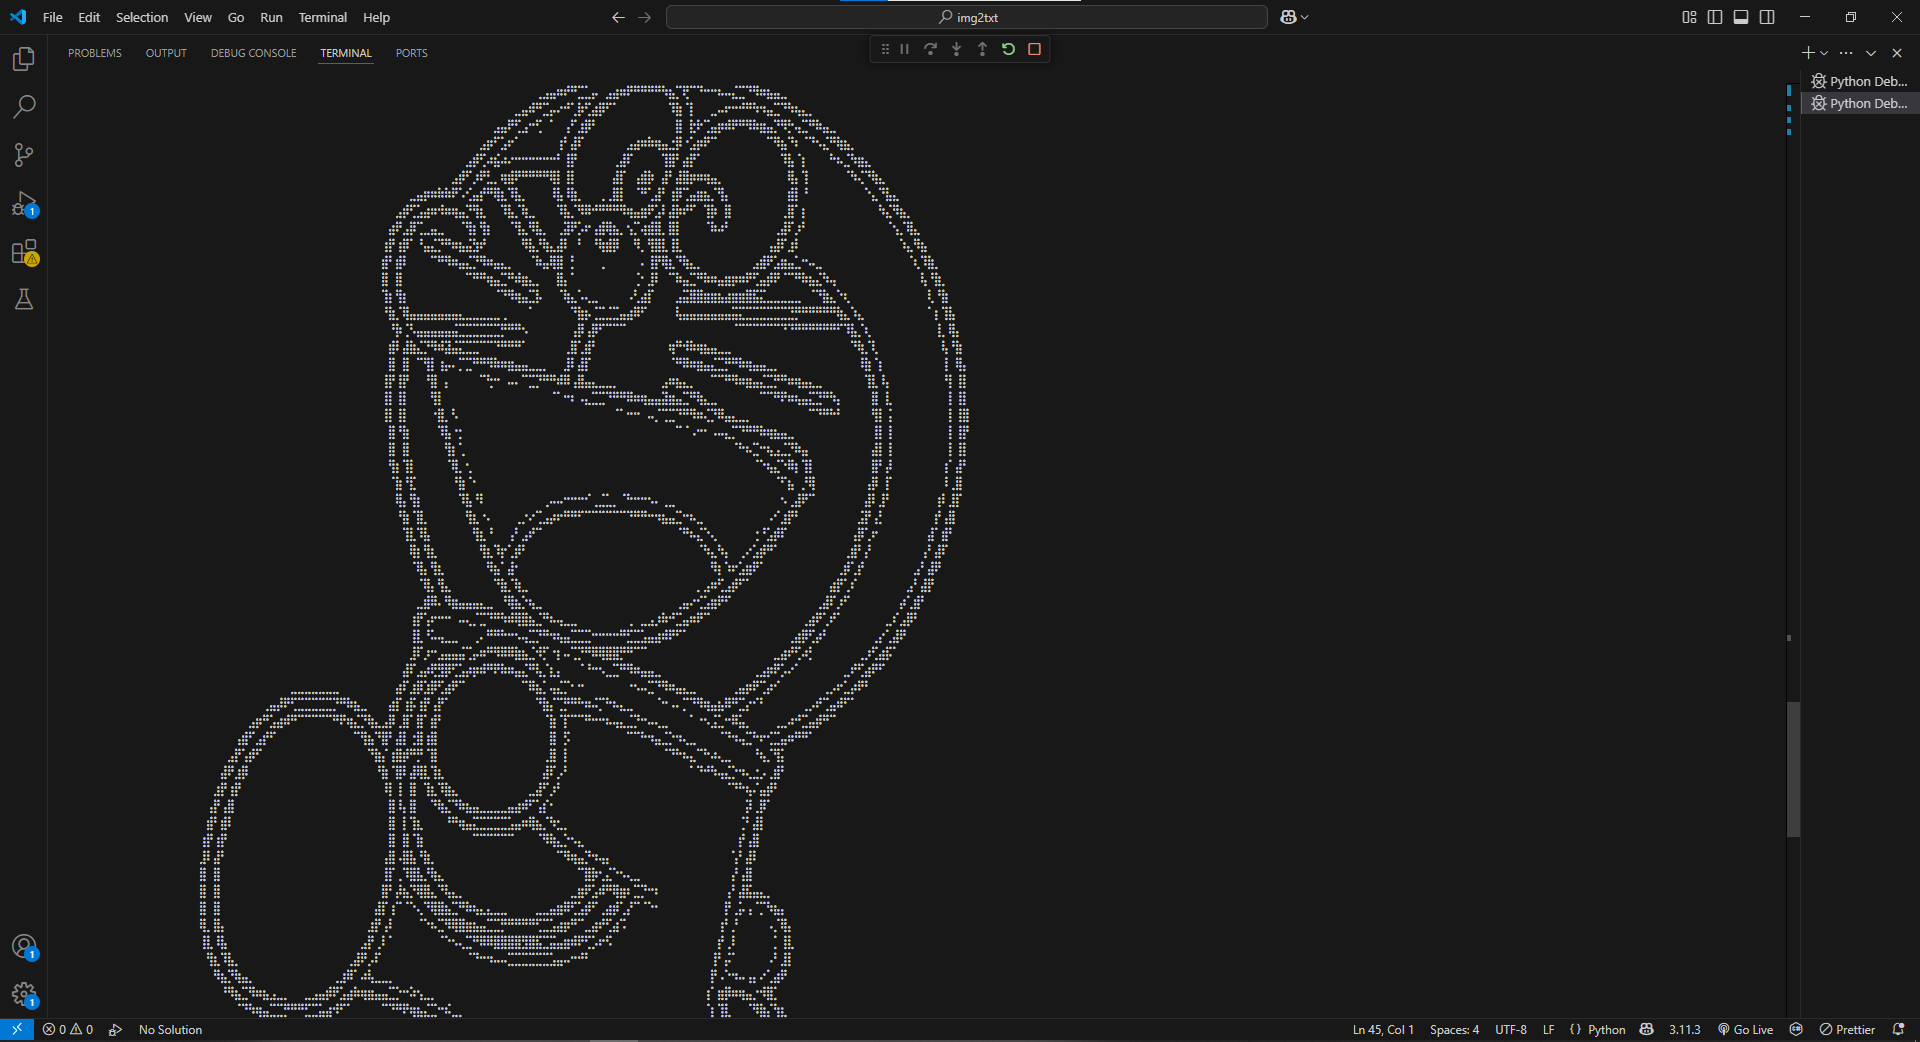The image size is (1920, 1042).
Task: Create a new terminal with plus icon
Action: (x=1808, y=53)
